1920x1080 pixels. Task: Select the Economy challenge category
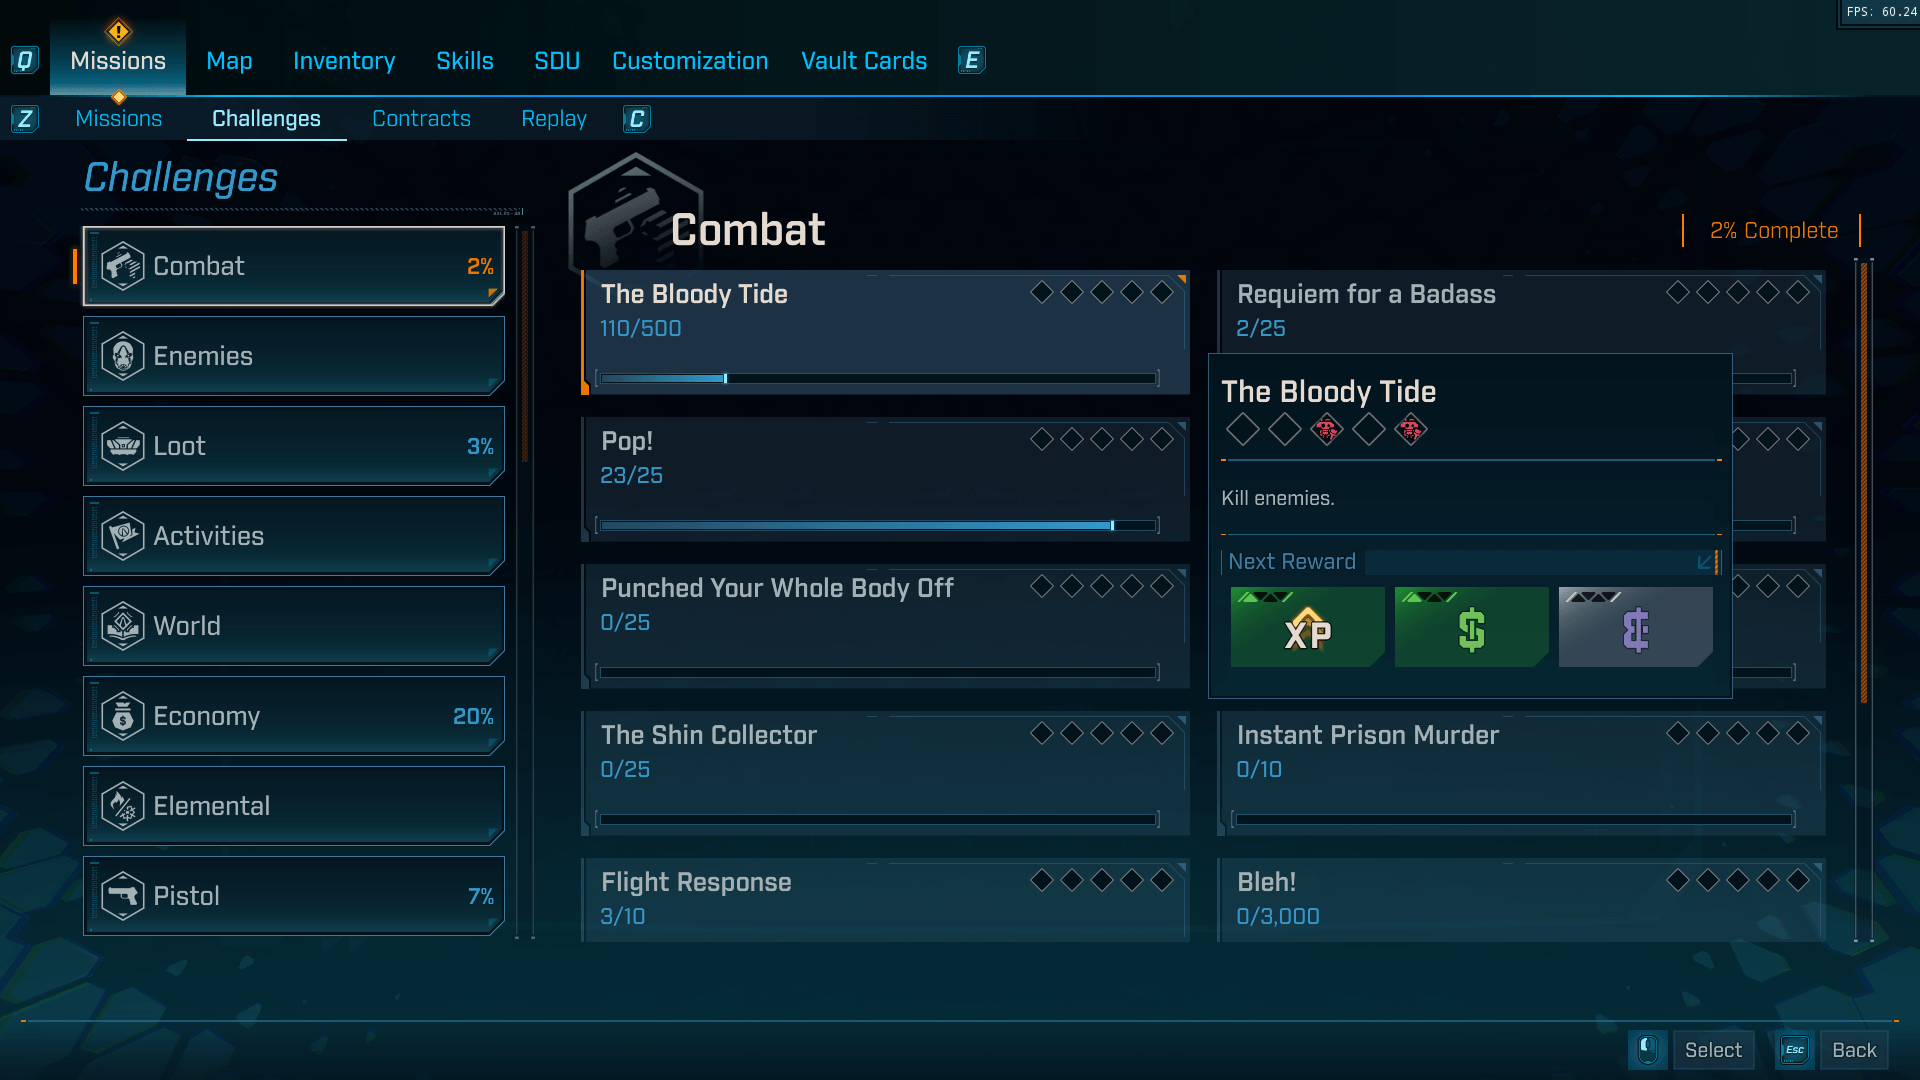(294, 716)
